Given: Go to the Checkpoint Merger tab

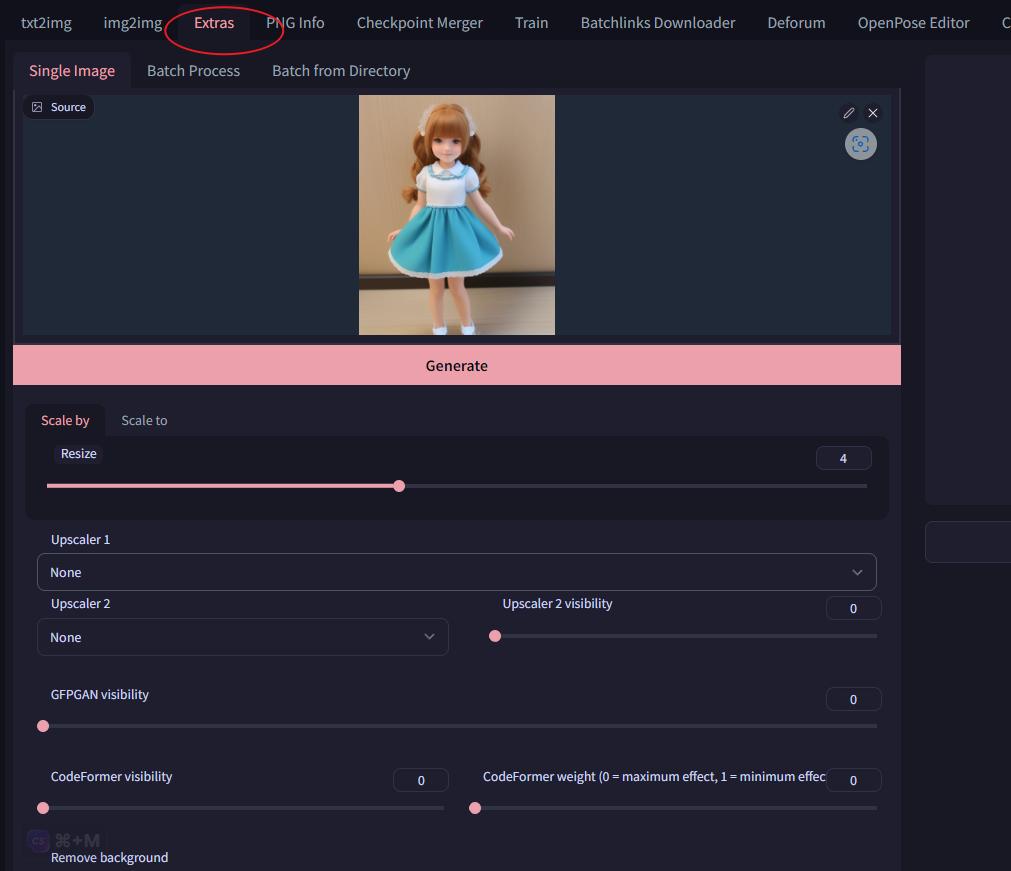Looking at the screenshot, I should tap(419, 23).
